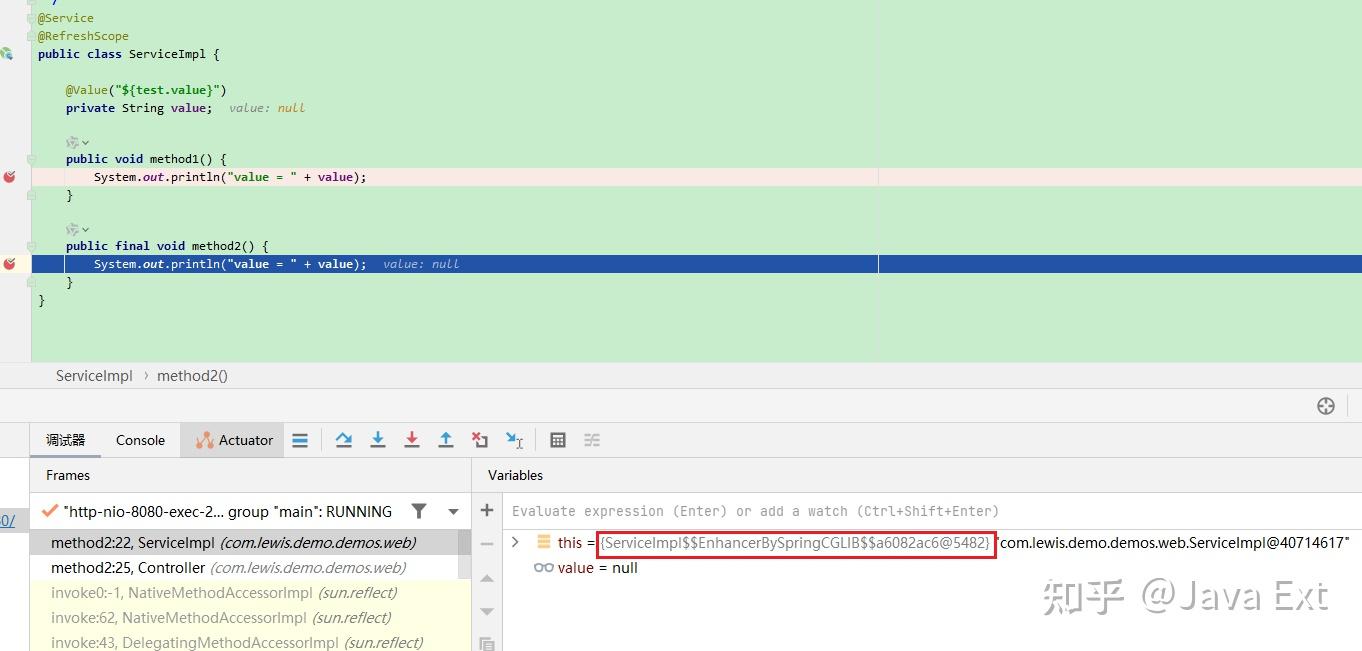Click the filter funnel icon in Frames
1362x651 pixels.
[x=419, y=511]
